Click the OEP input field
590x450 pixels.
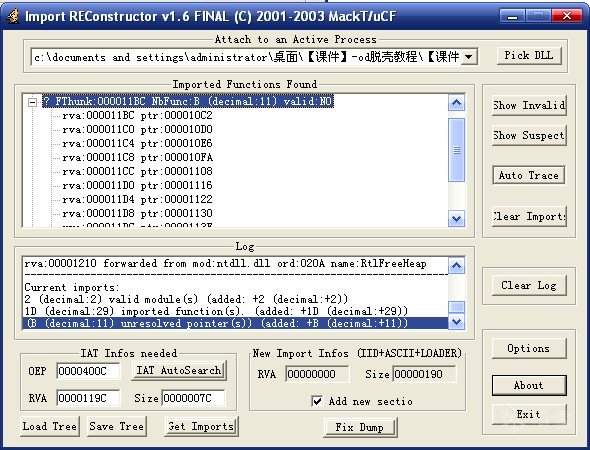click(x=88, y=371)
